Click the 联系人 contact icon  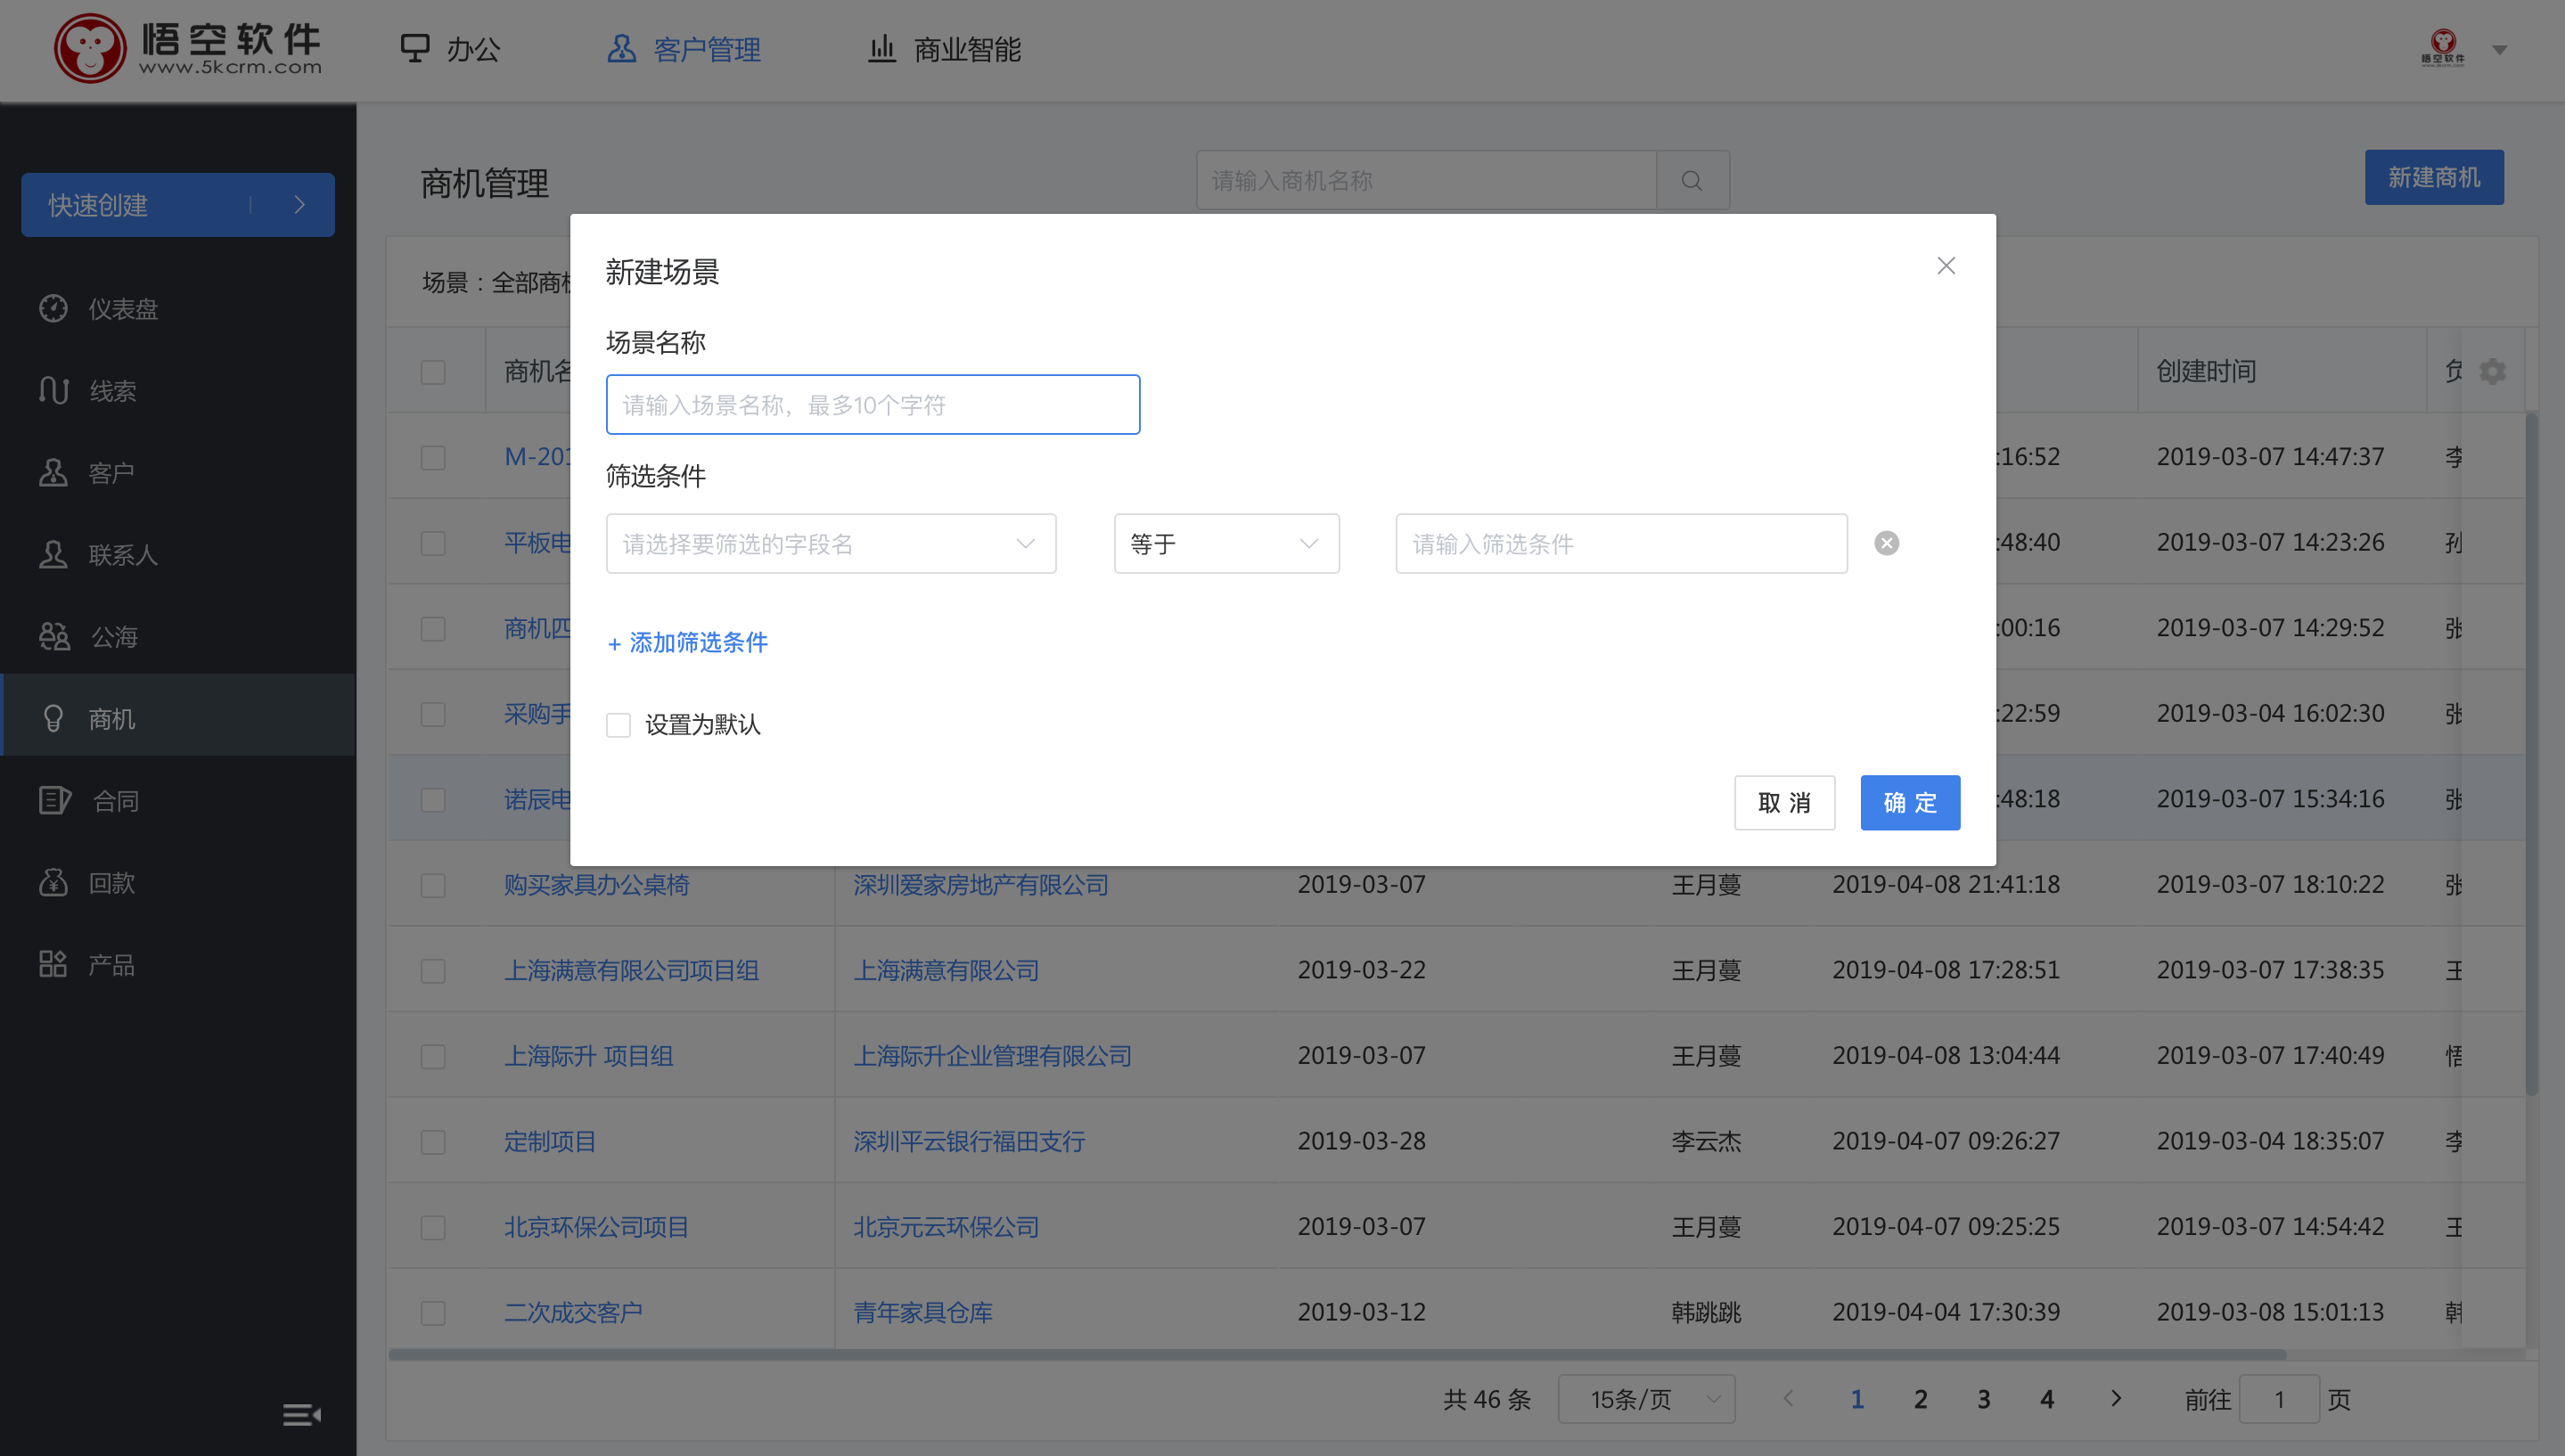(53, 554)
